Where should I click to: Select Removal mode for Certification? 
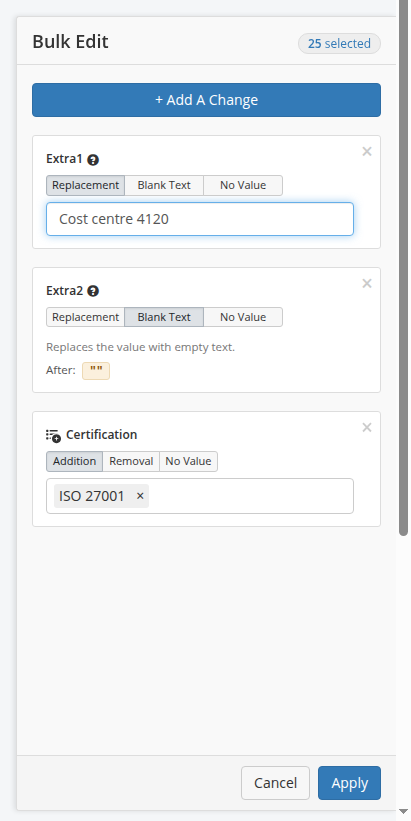point(131,461)
